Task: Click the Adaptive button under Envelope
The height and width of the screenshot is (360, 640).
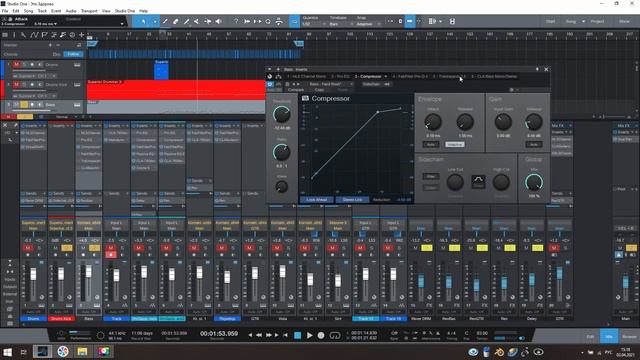Action: tap(454, 144)
